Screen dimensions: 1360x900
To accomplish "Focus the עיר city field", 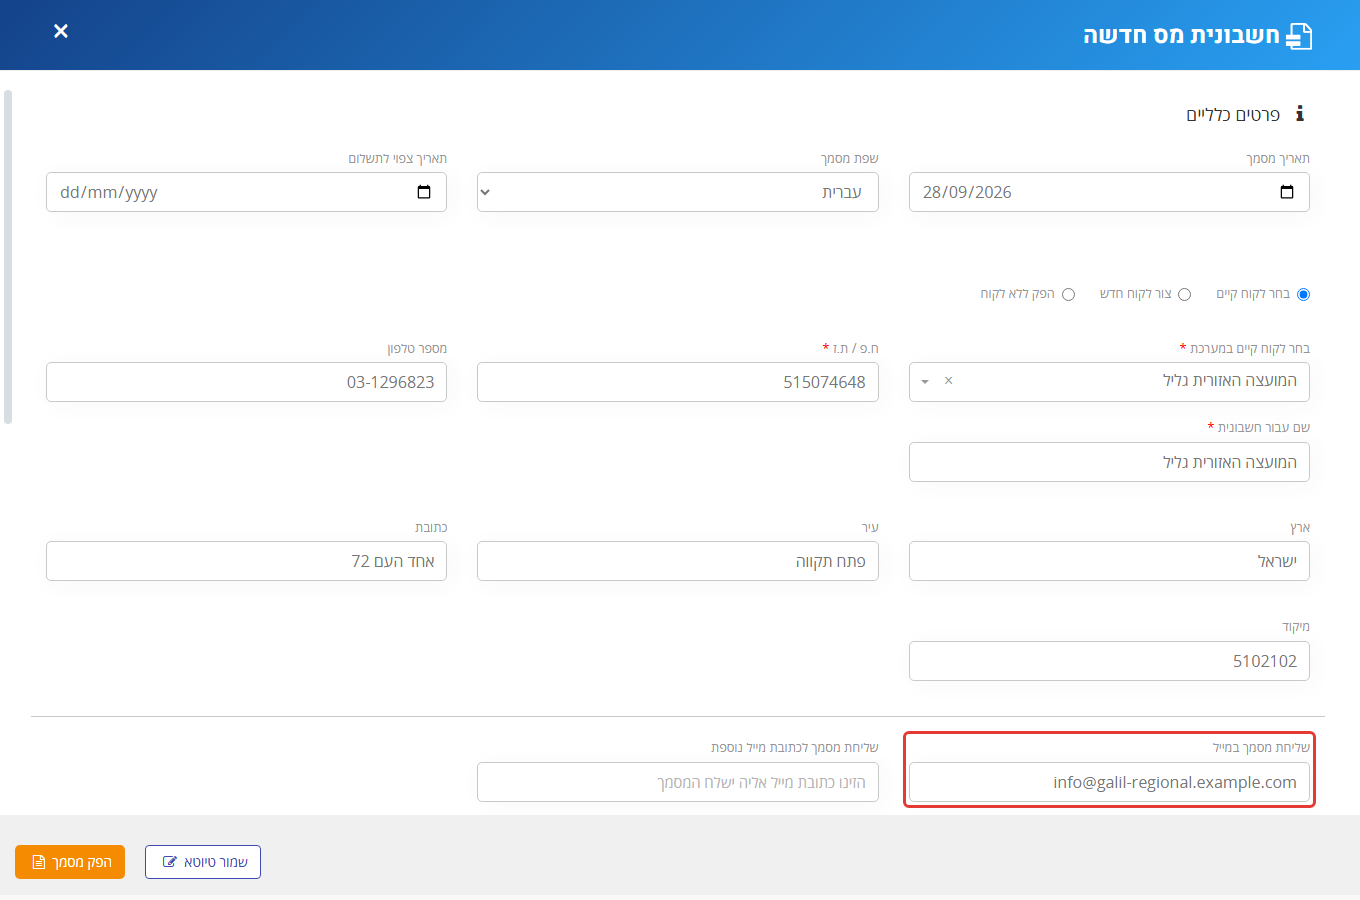I will point(678,561).
